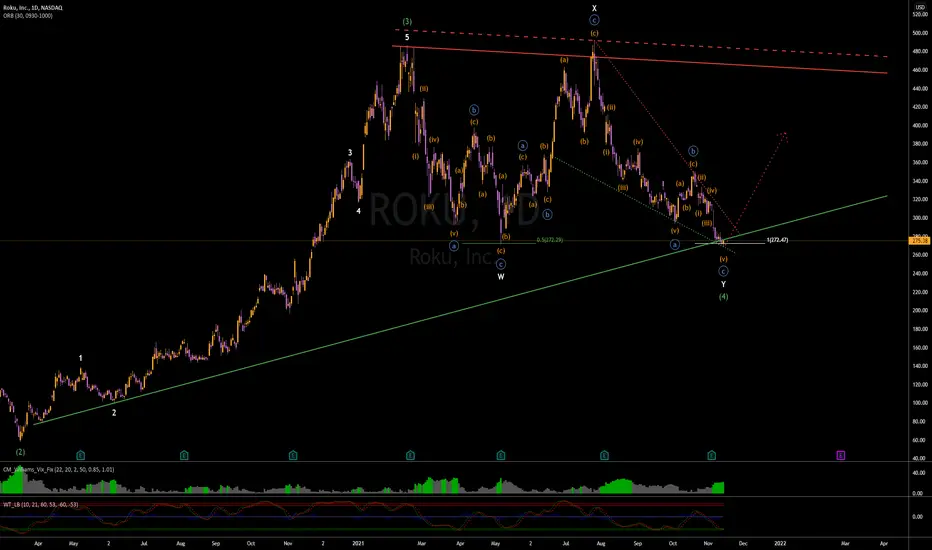Image resolution: width=932 pixels, height=550 pixels.
Task: Click the Dec label on the time axis
Action: click(743, 543)
